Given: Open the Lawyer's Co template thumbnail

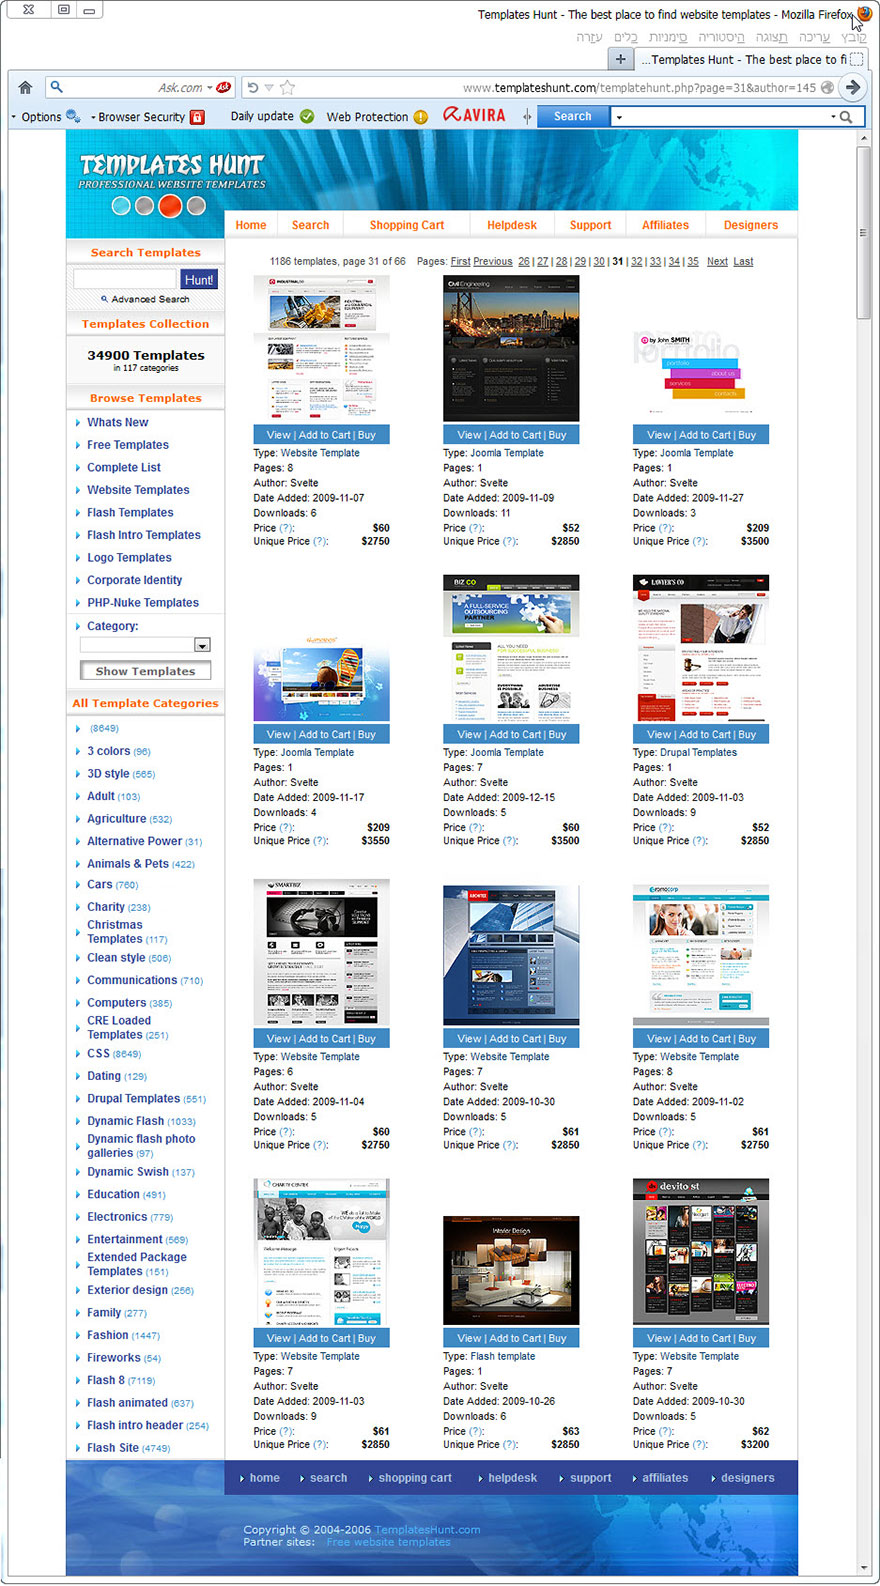Looking at the screenshot, I should tap(701, 648).
